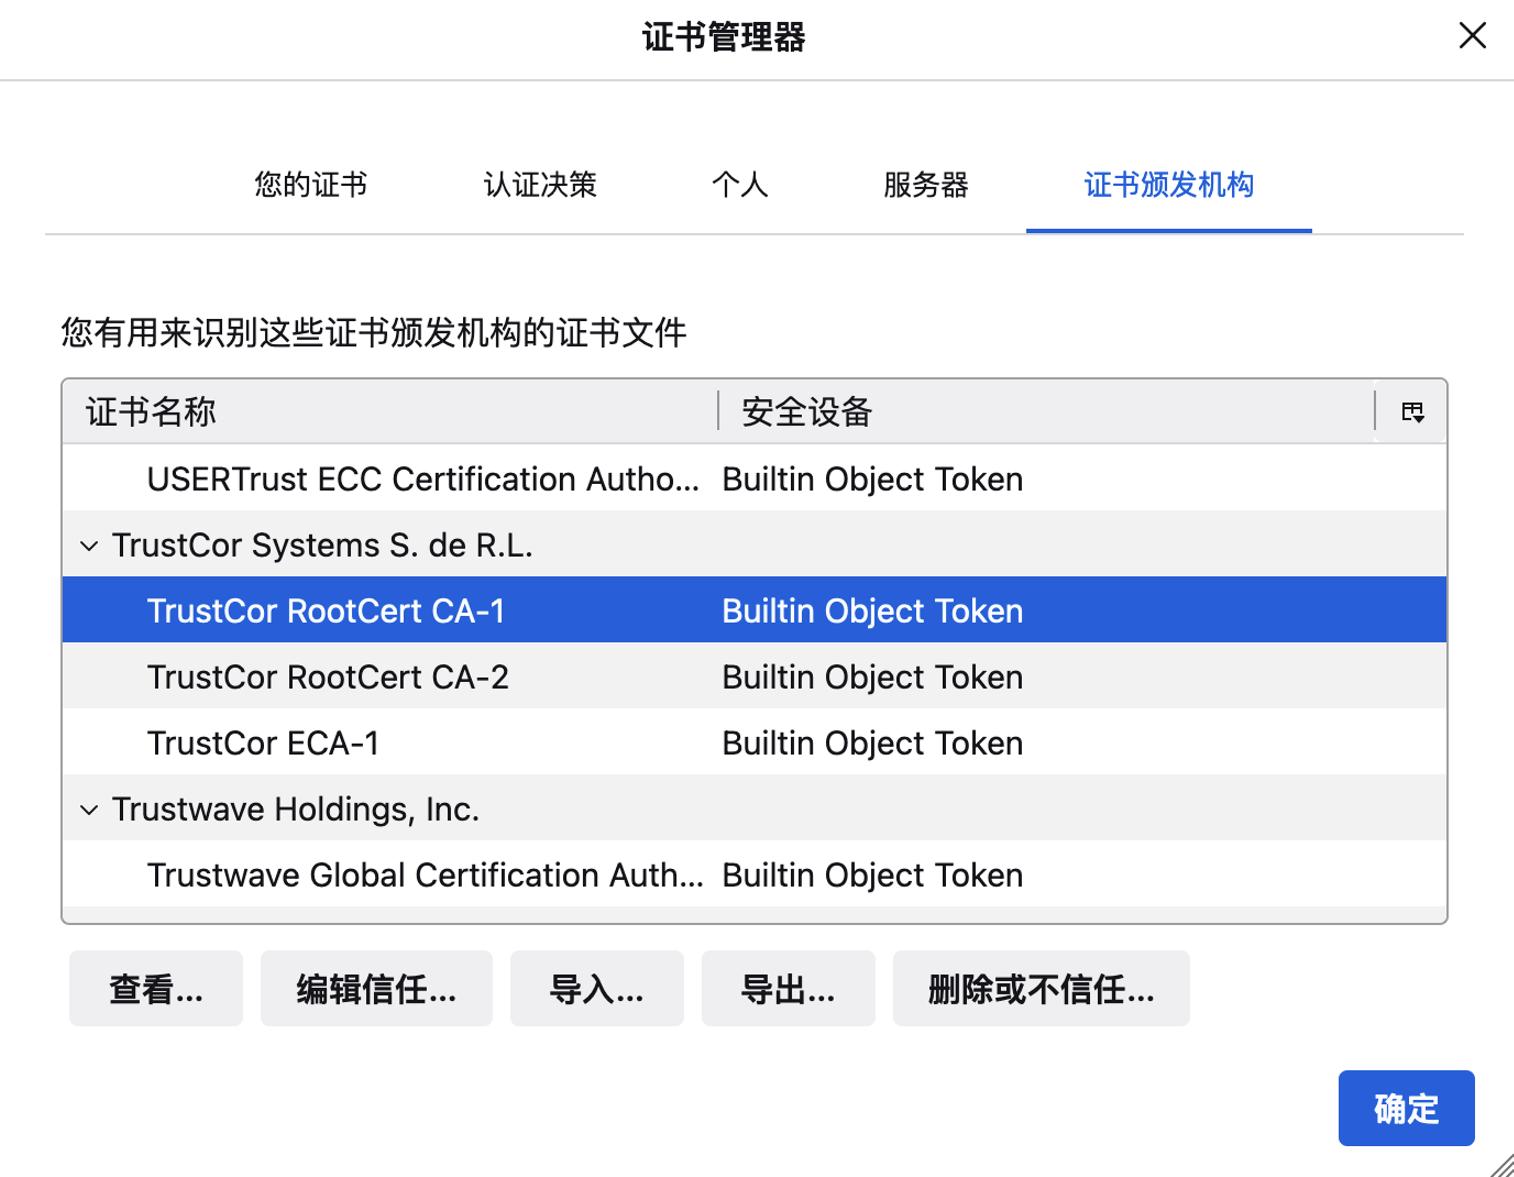Click the 导出... button
The height and width of the screenshot is (1177, 1514).
[788, 989]
